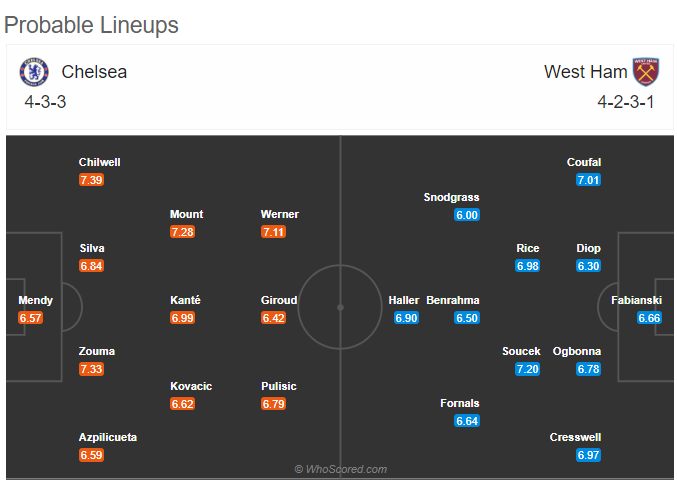The height and width of the screenshot is (480, 677).
Task: Open the West Ham team name link
Action: [x=585, y=72]
